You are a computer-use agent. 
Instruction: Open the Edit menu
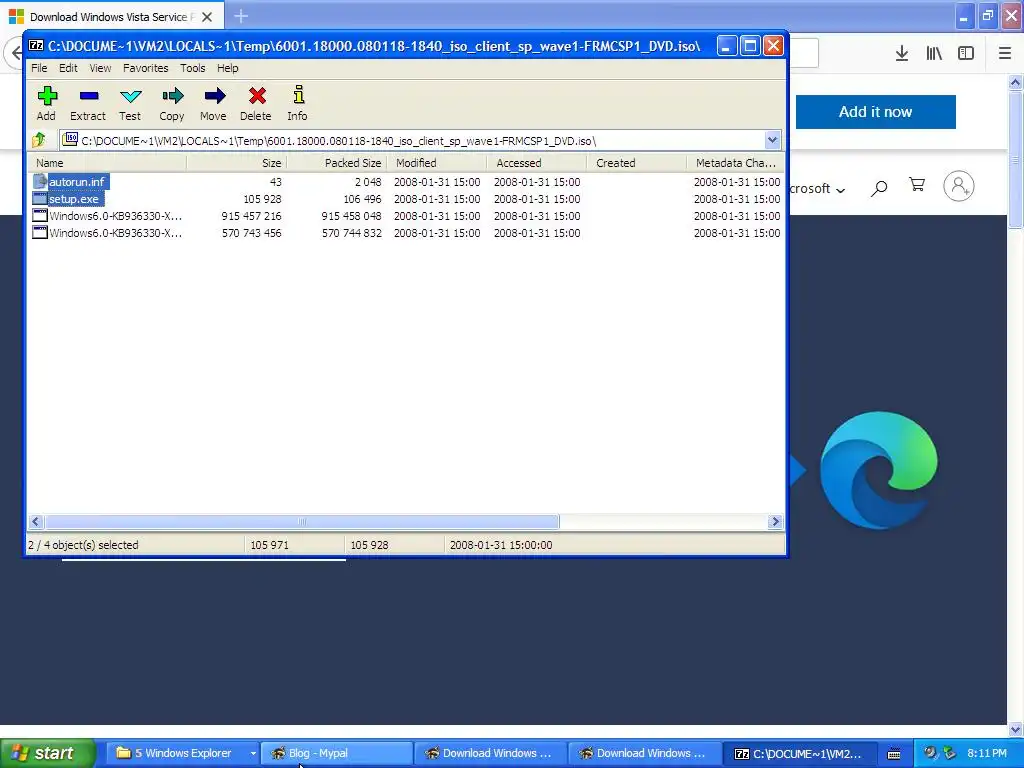coord(68,68)
